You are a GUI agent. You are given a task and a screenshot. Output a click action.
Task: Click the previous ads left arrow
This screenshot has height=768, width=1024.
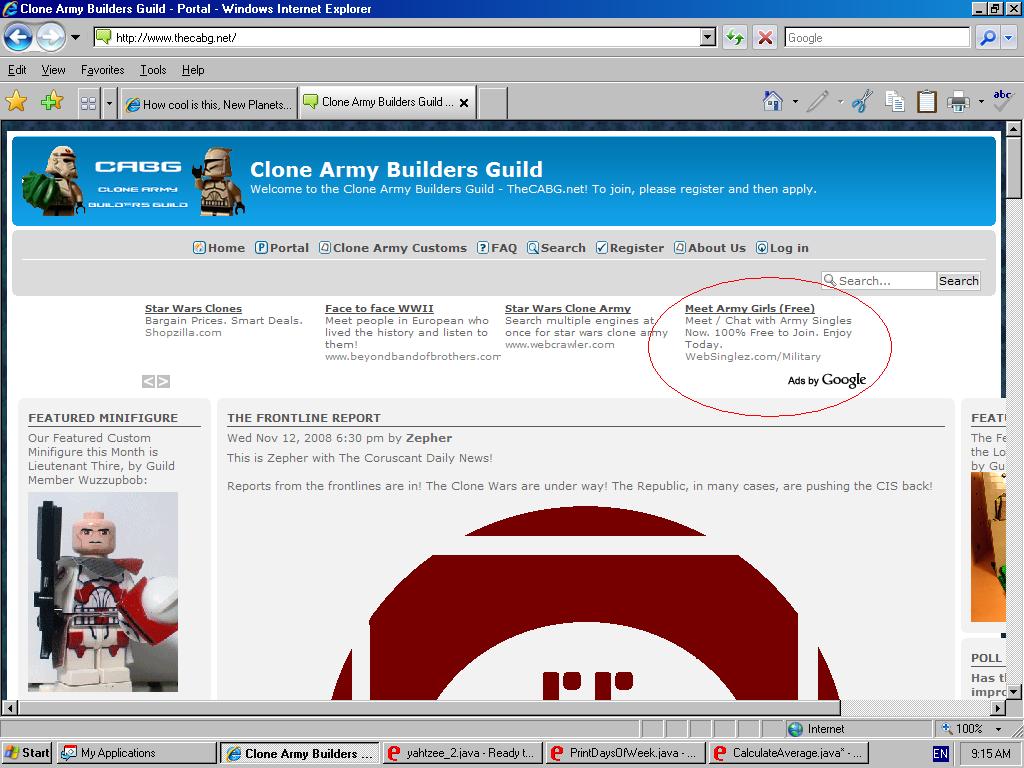pyautogui.click(x=149, y=381)
